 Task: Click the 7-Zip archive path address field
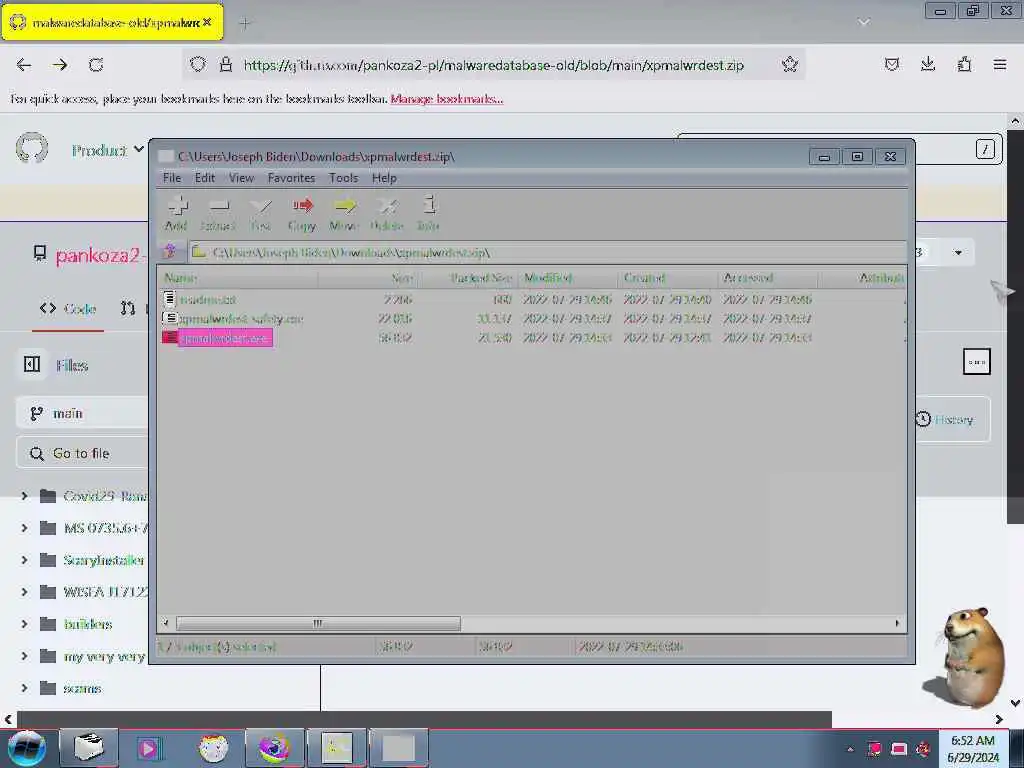pyautogui.click(x=547, y=252)
